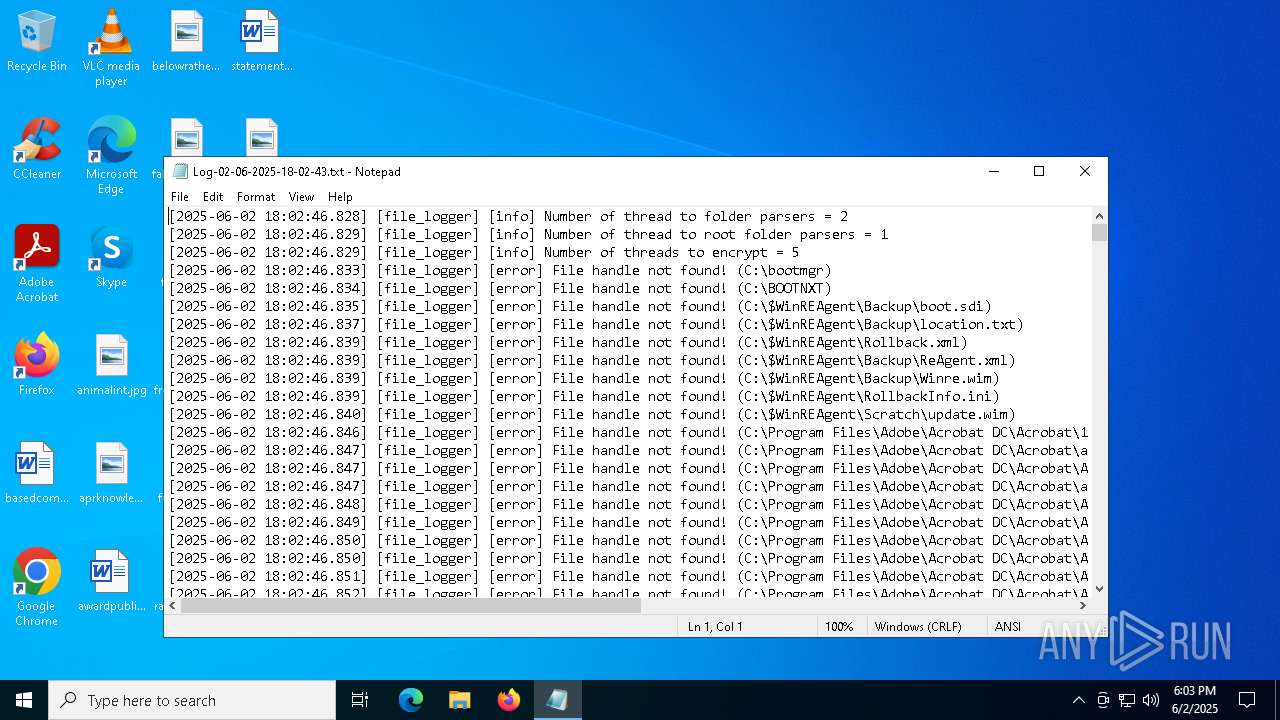Viewport: 1280px width, 720px height.
Task: Select the awardpubli Word document icon
Action: pos(111,581)
